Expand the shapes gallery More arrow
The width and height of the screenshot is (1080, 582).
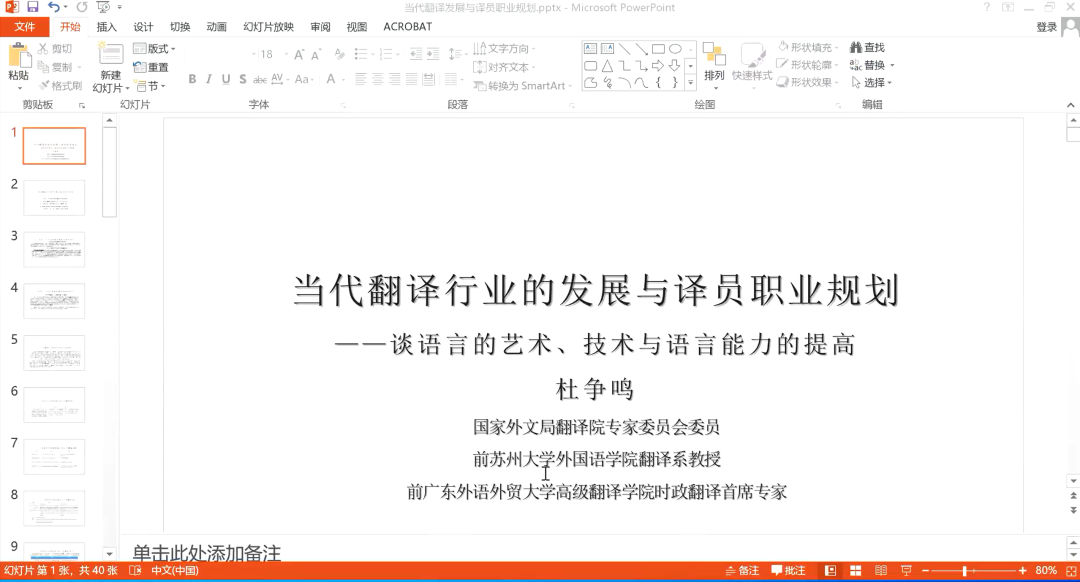point(690,83)
